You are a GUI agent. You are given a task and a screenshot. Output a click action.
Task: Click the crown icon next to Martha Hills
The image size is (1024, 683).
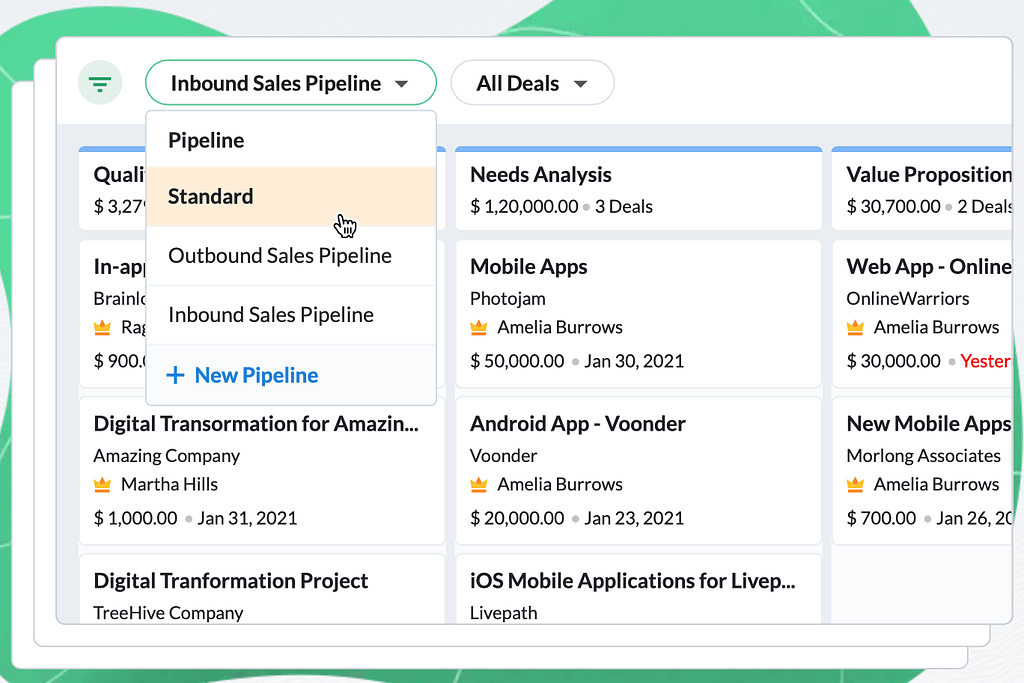tap(103, 484)
